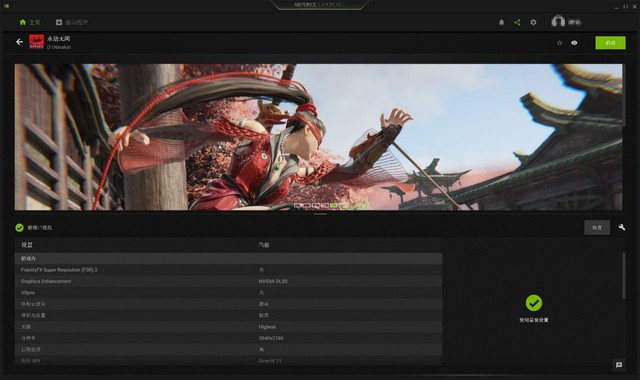The width and height of the screenshot is (640, 380).
Task: Go back using the left arrow
Action: click(x=19, y=42)
